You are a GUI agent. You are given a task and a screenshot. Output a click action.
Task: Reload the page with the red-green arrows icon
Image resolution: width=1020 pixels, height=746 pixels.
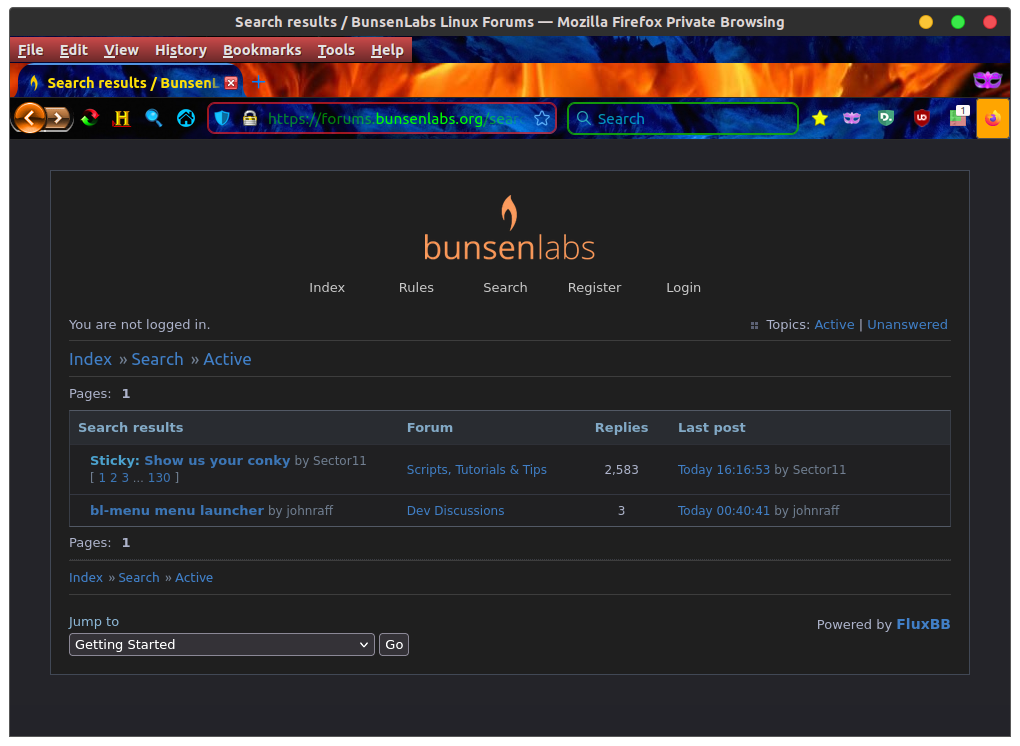point(90,118)
